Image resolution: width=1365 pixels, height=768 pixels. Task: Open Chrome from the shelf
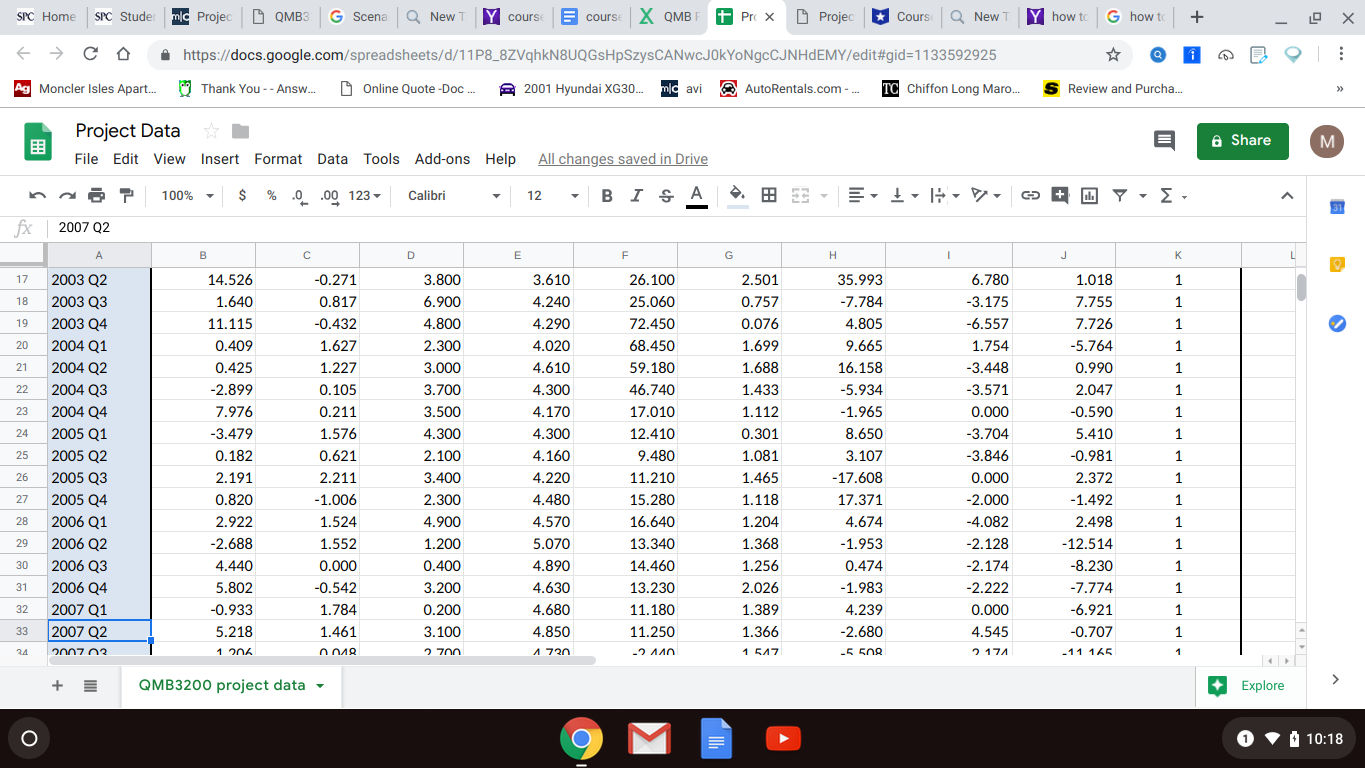[581, 739]
